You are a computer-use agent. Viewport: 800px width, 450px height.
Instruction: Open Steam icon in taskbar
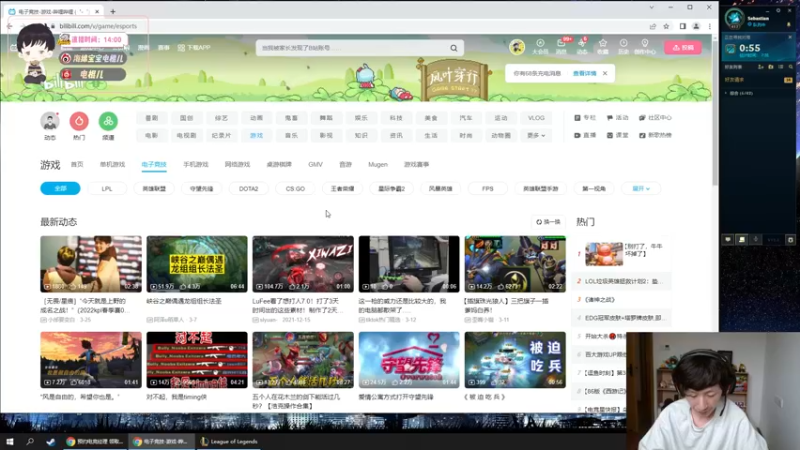pyautogui.click(x=51, y=441)
